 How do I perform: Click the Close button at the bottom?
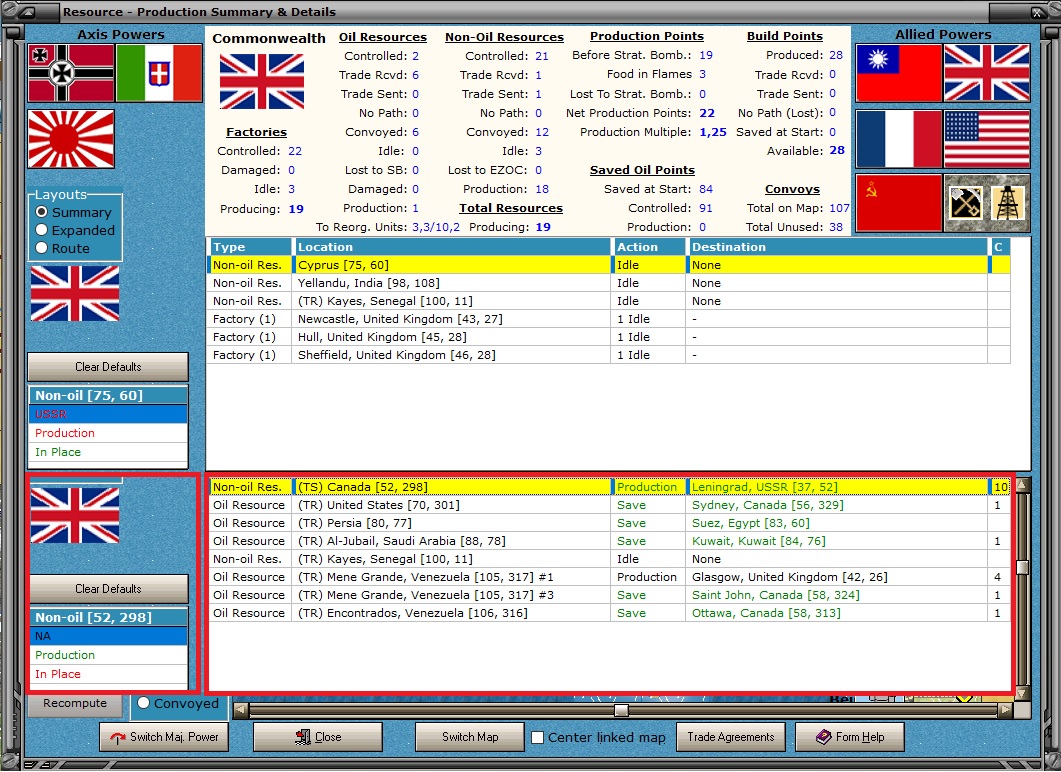(318, 737)
